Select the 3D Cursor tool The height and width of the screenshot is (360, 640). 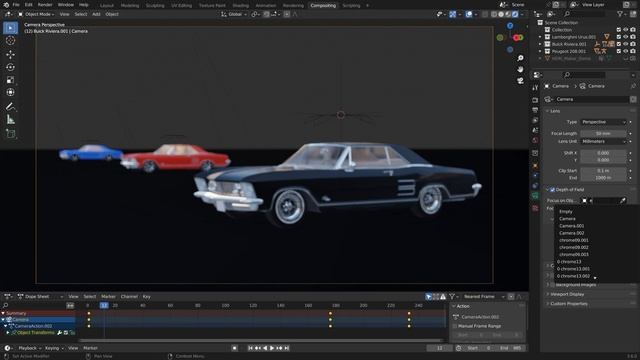coord(11,40)
